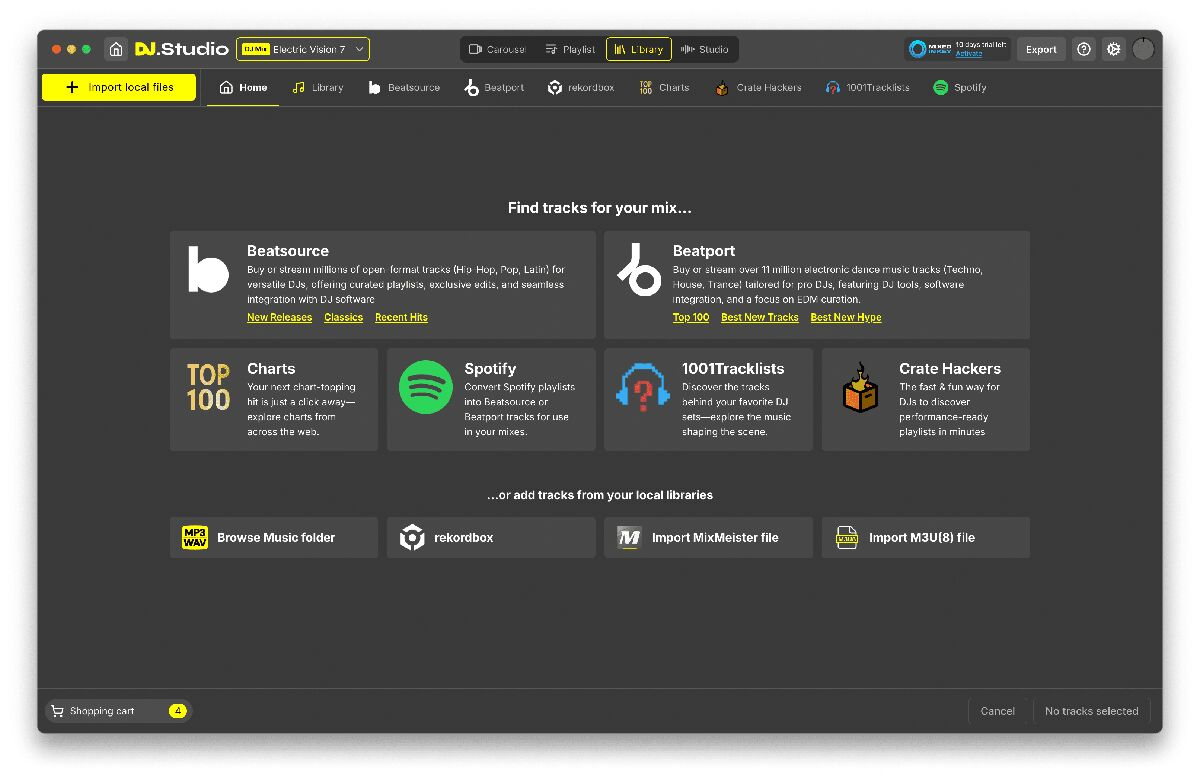Open settings via the gear icon
This screenshot has height=778, width=1200.
pos(1113,49)
